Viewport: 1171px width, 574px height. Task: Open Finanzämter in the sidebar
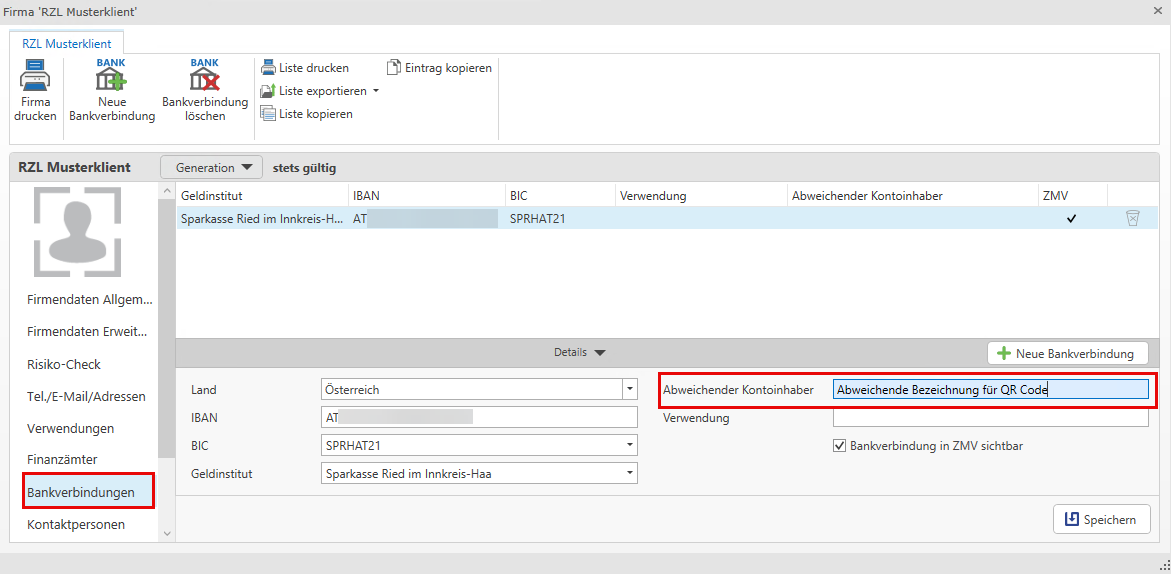click(x=62, y=460)
